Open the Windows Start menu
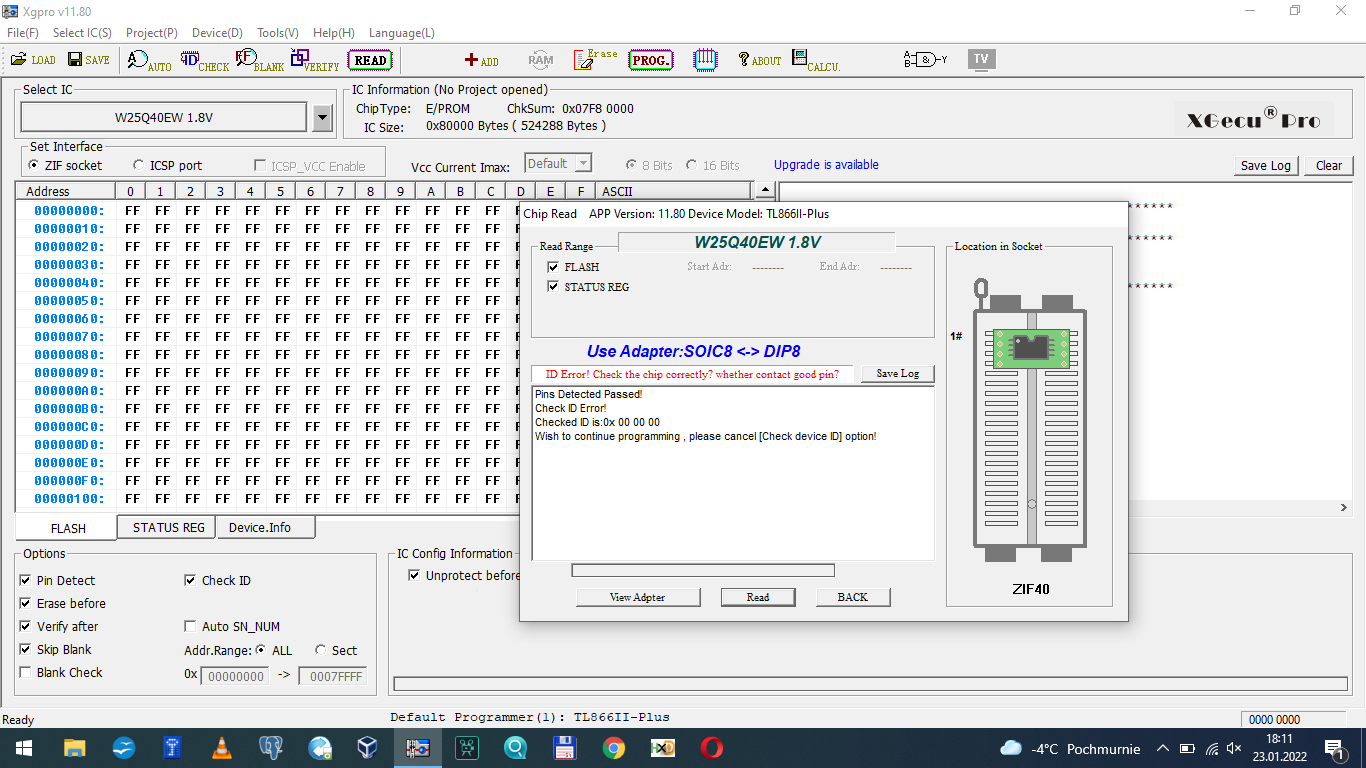 (22, 748)
